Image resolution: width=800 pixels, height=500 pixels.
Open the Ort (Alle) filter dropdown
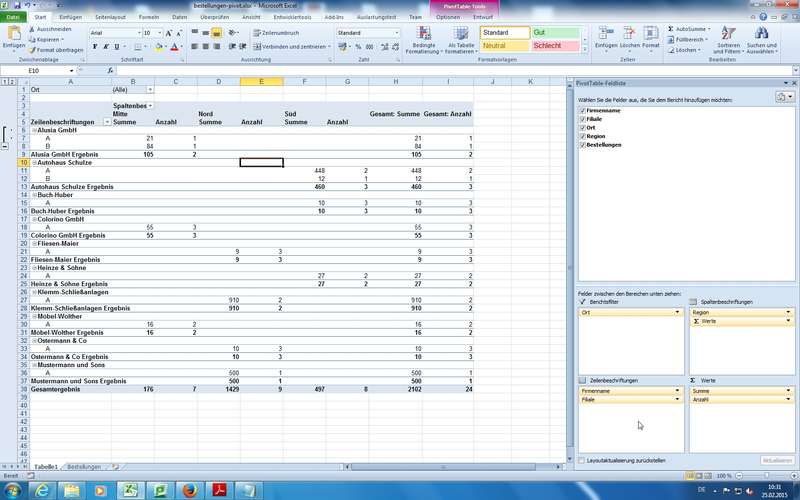[150, 89]
